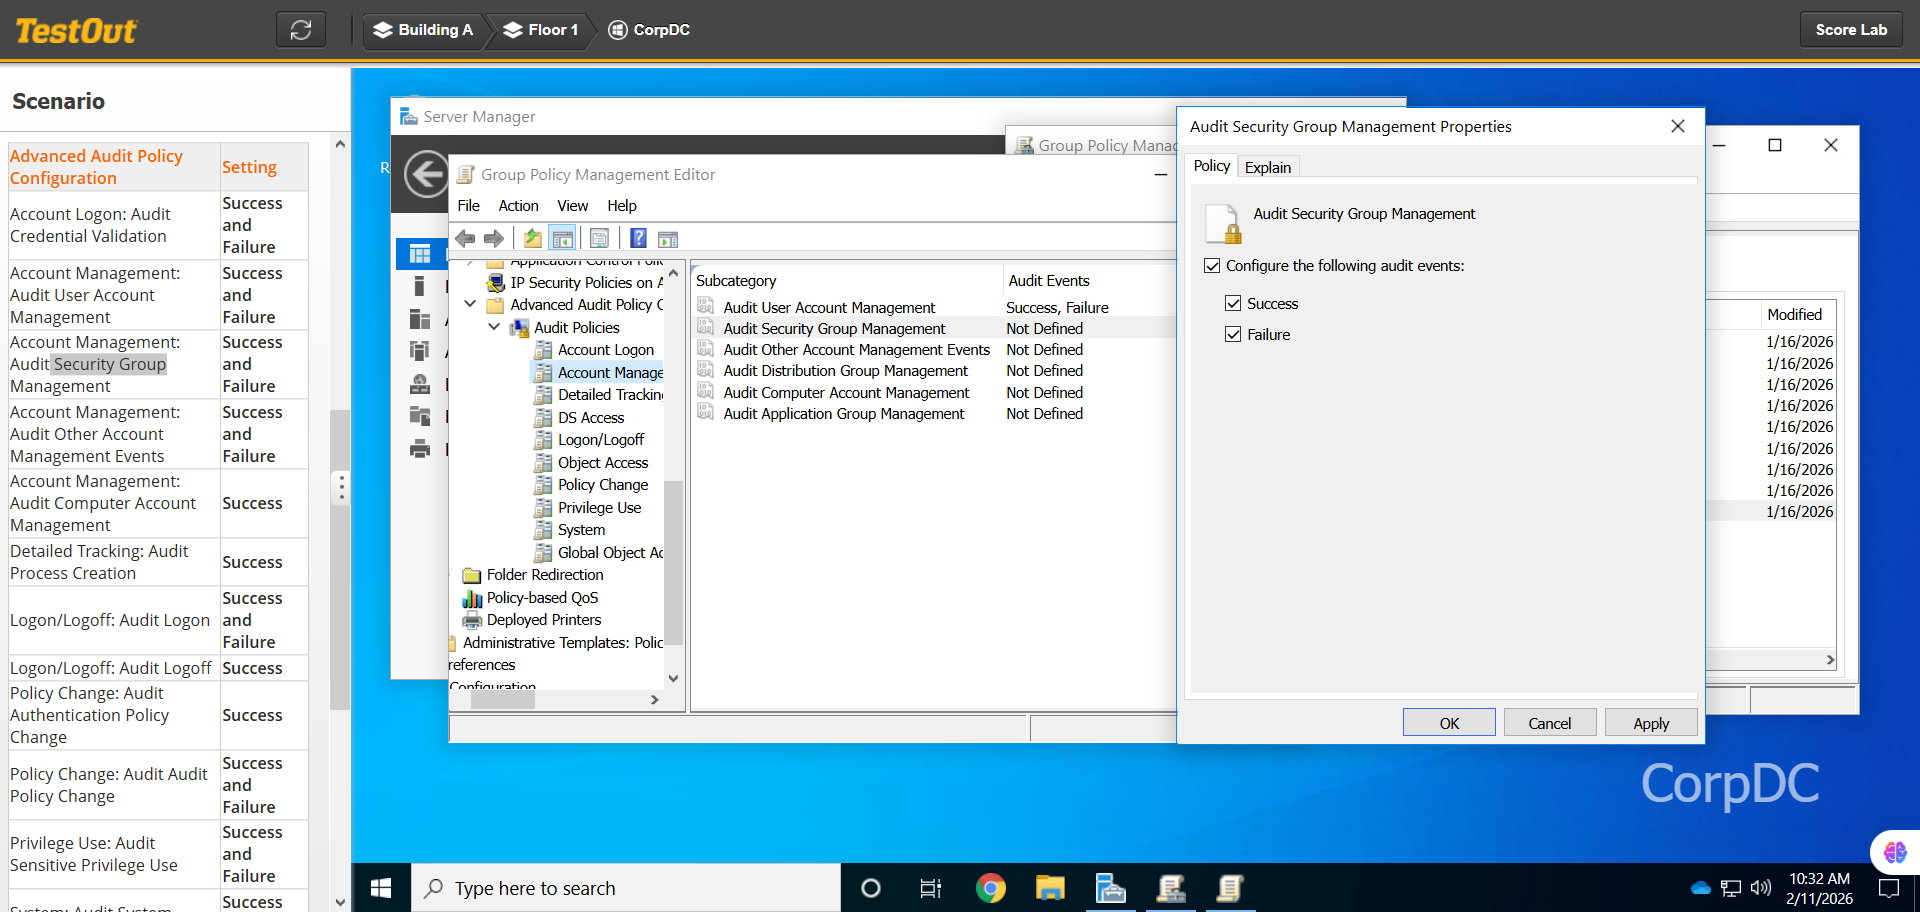The image size is (1920, 912).
Task: Click the Up One Level toolbar icon
Action: (x=533, y=239)
